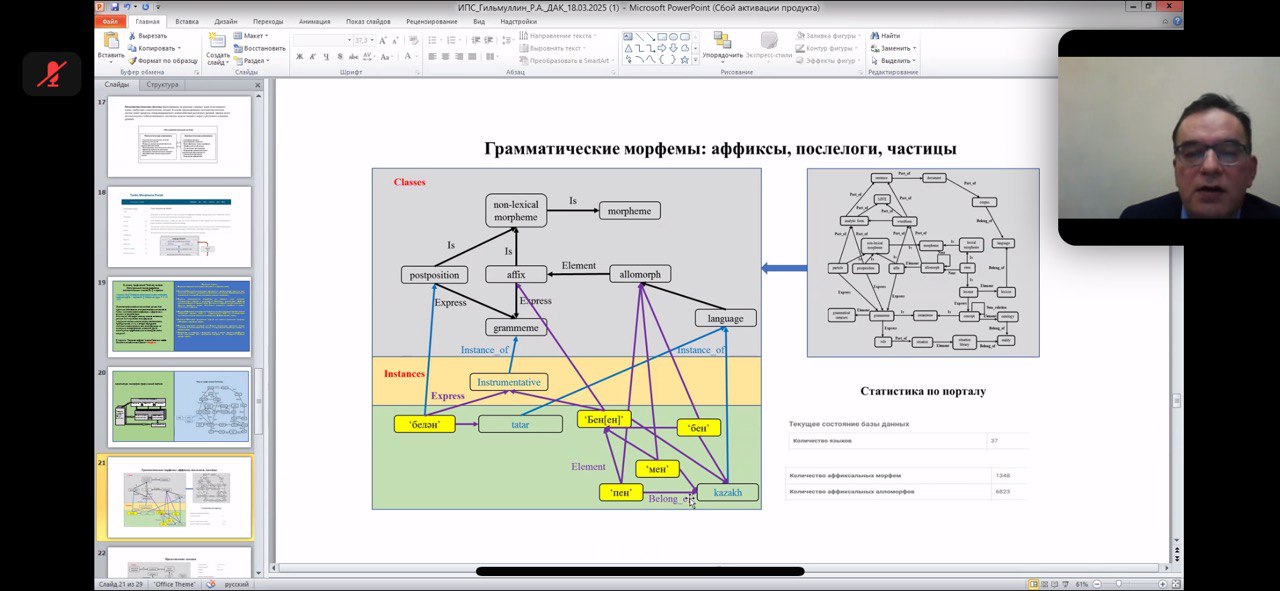Increase font size with the large A icon

pyautogui.click(x=383, y=41)
